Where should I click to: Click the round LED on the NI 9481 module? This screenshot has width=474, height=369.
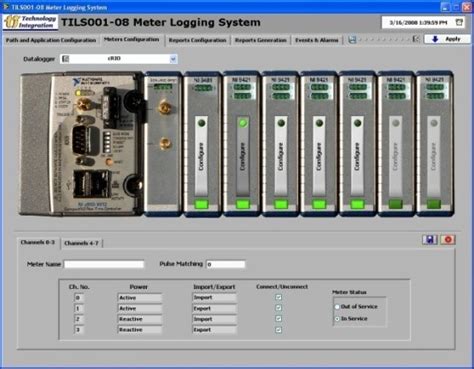(x=202, y=123)
